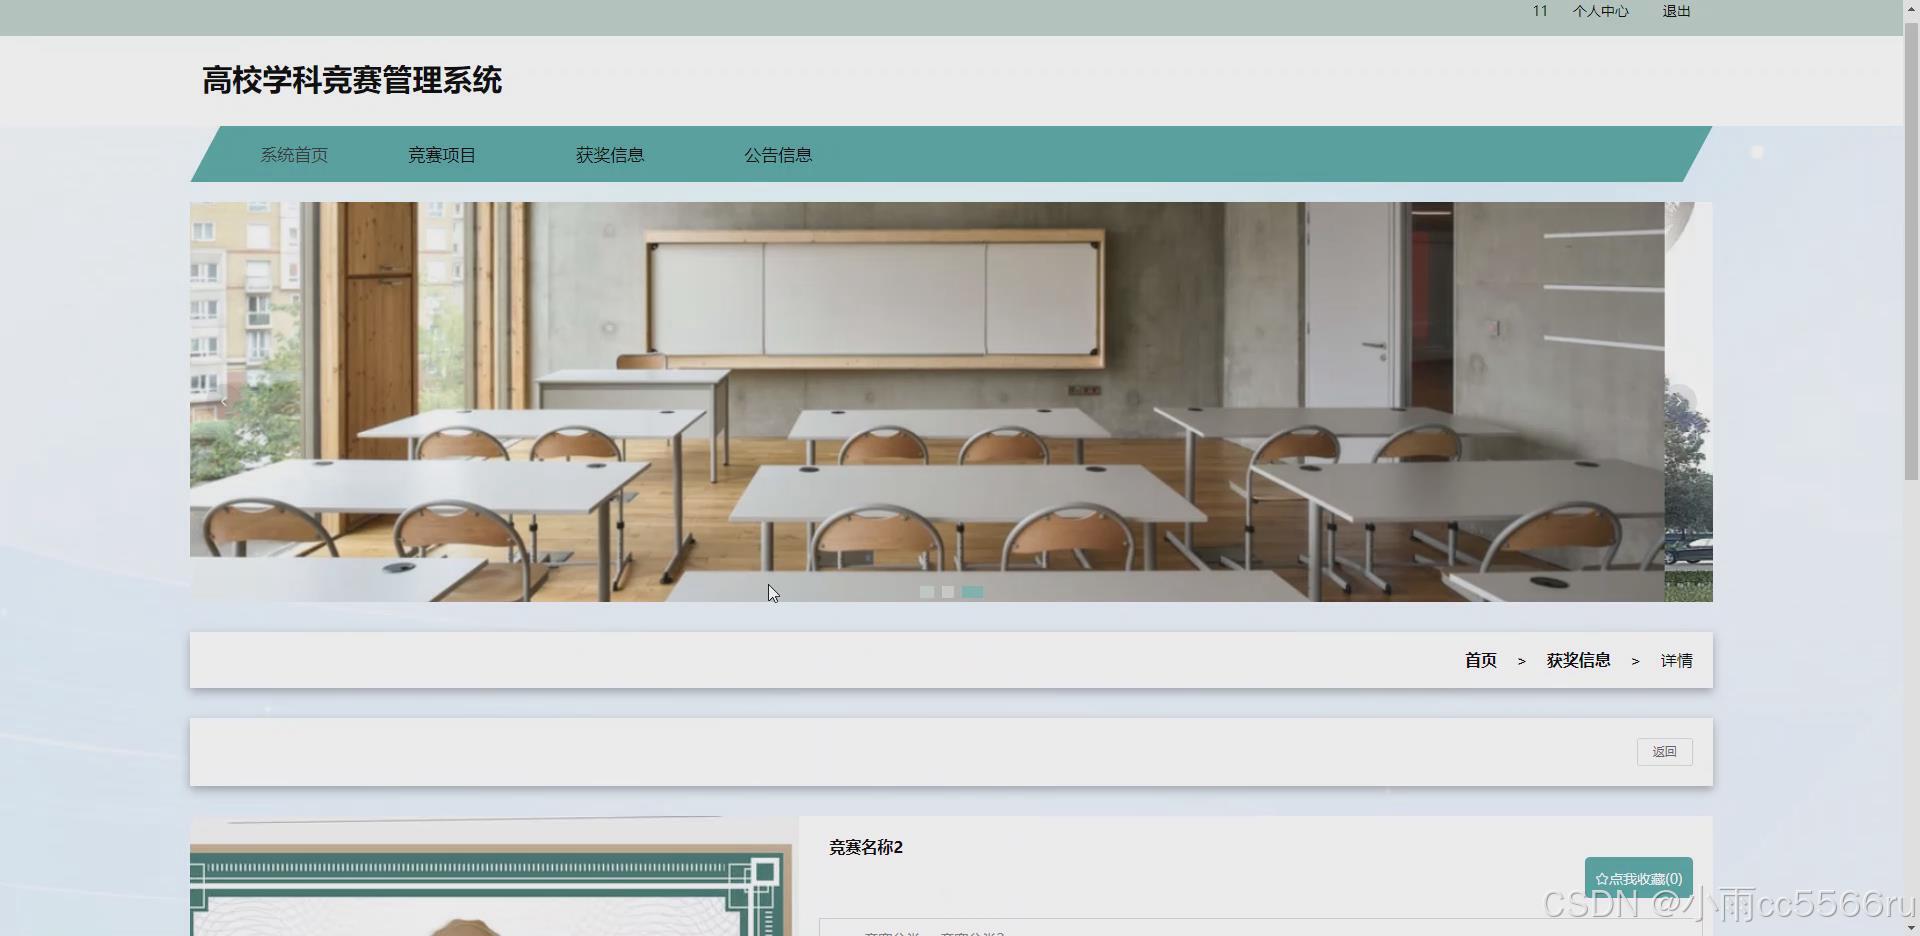Image resolution: width=1920 pixels, height=936 pixels.
Task: Click the 返回 button
Action: click(1664, 752)
